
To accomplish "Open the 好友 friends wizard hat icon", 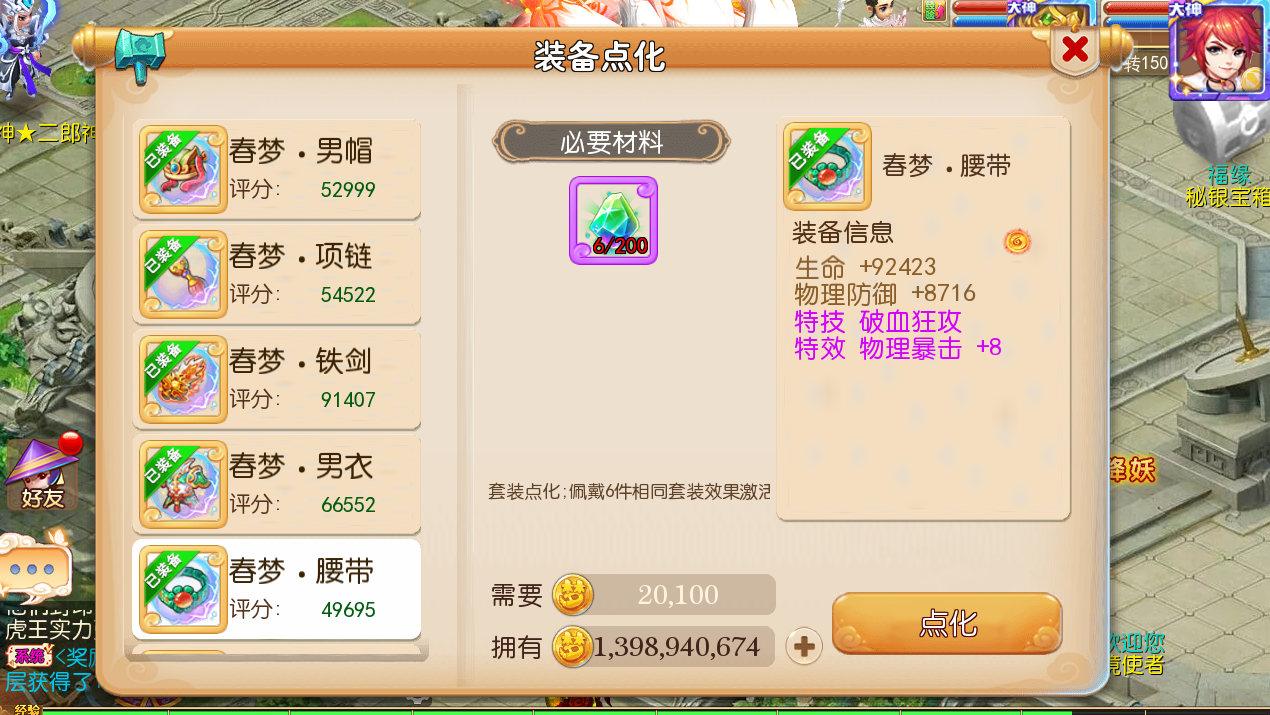I will tap(43, 473).
